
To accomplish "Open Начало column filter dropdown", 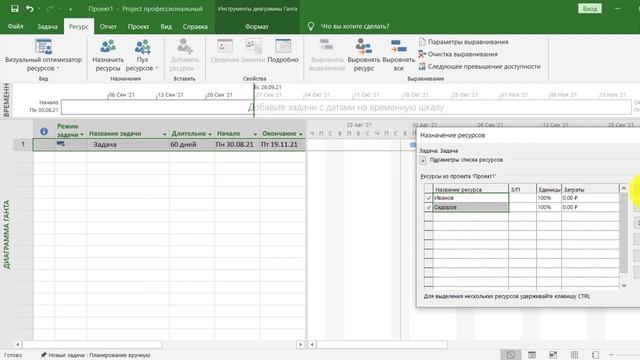I will point(255,134).
